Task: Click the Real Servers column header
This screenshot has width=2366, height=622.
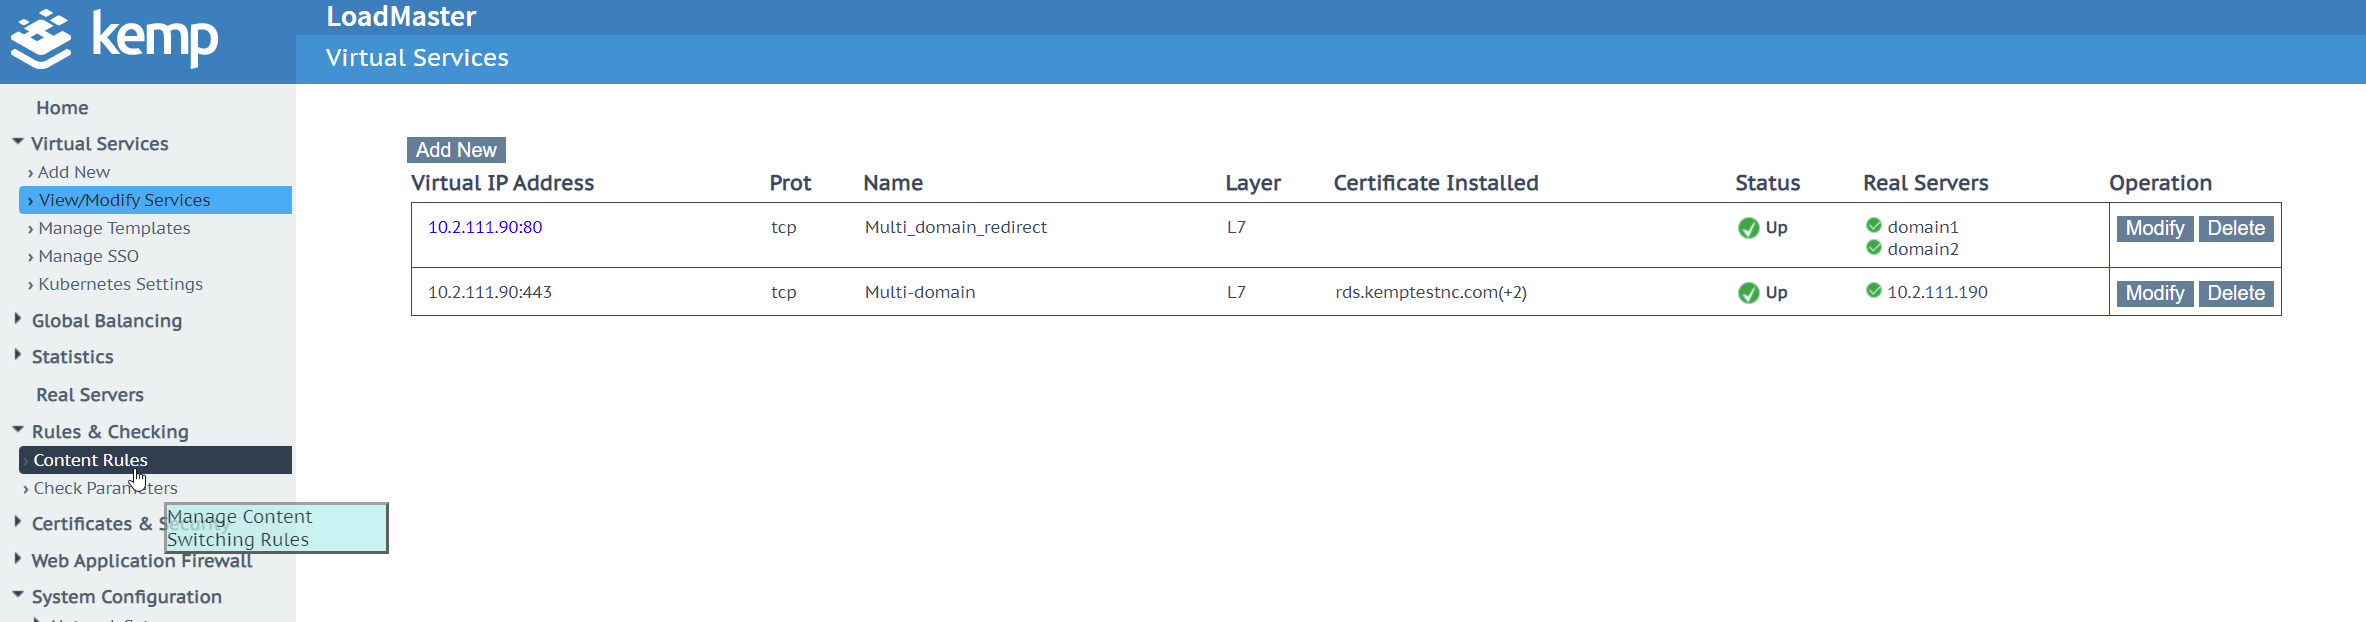Action: coord(1926,183)
